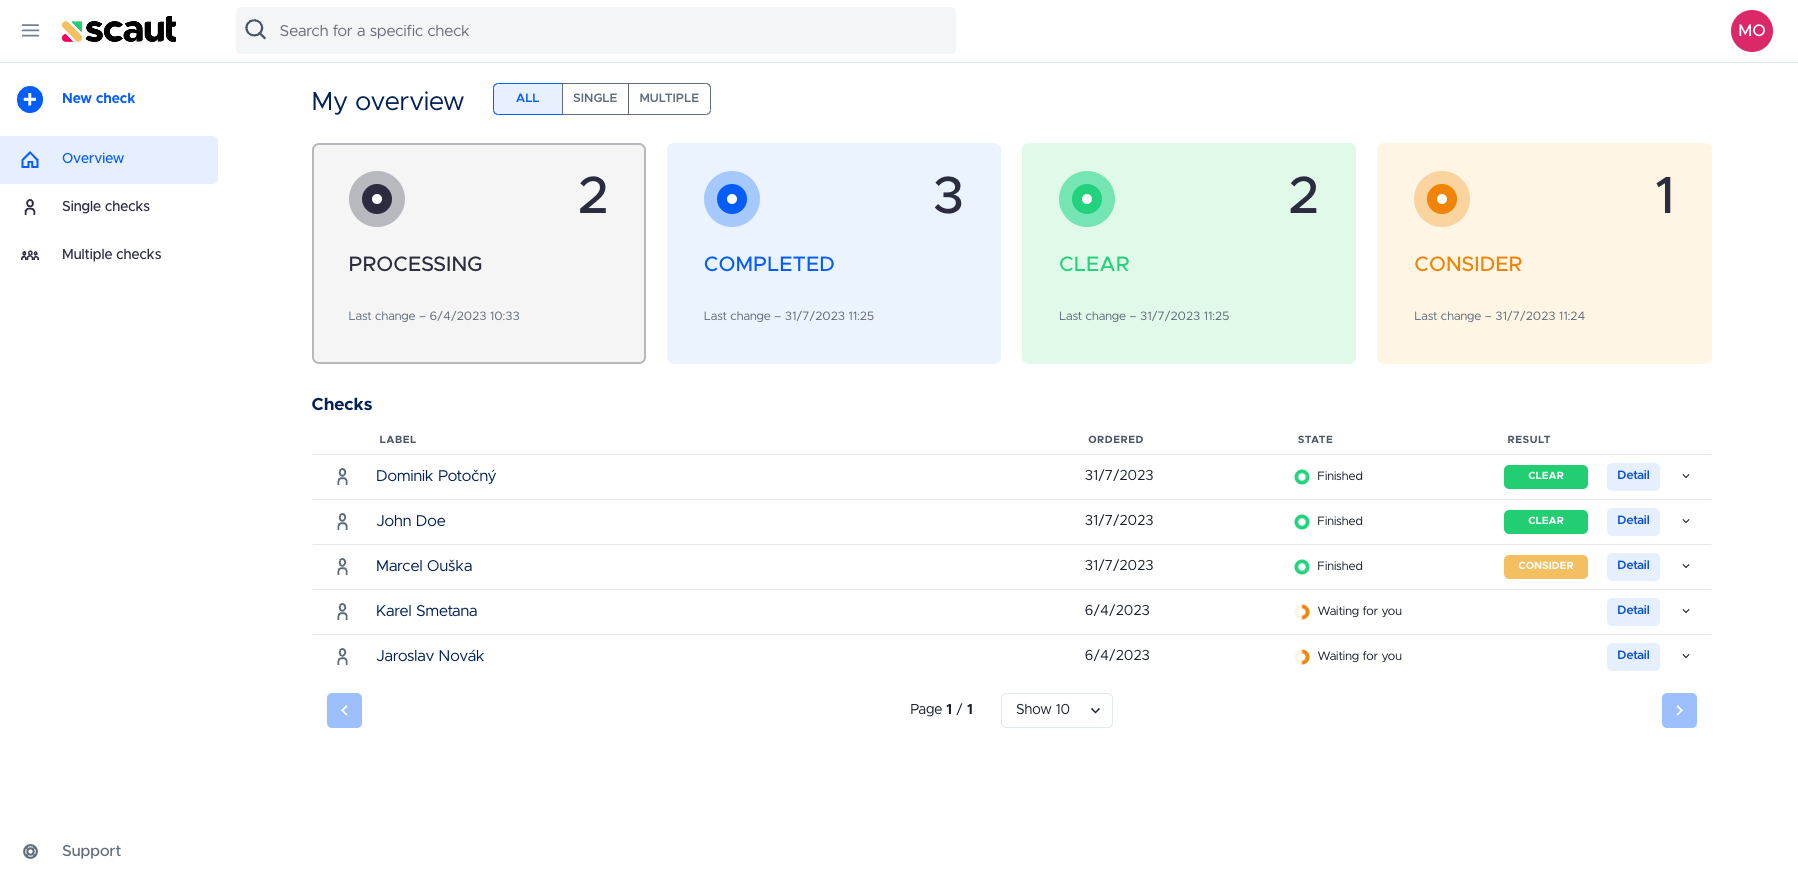The width and height of the screenshot is (1798, 883).
Task: Open the MO user avatar
Action: [x=1751, y=31]
